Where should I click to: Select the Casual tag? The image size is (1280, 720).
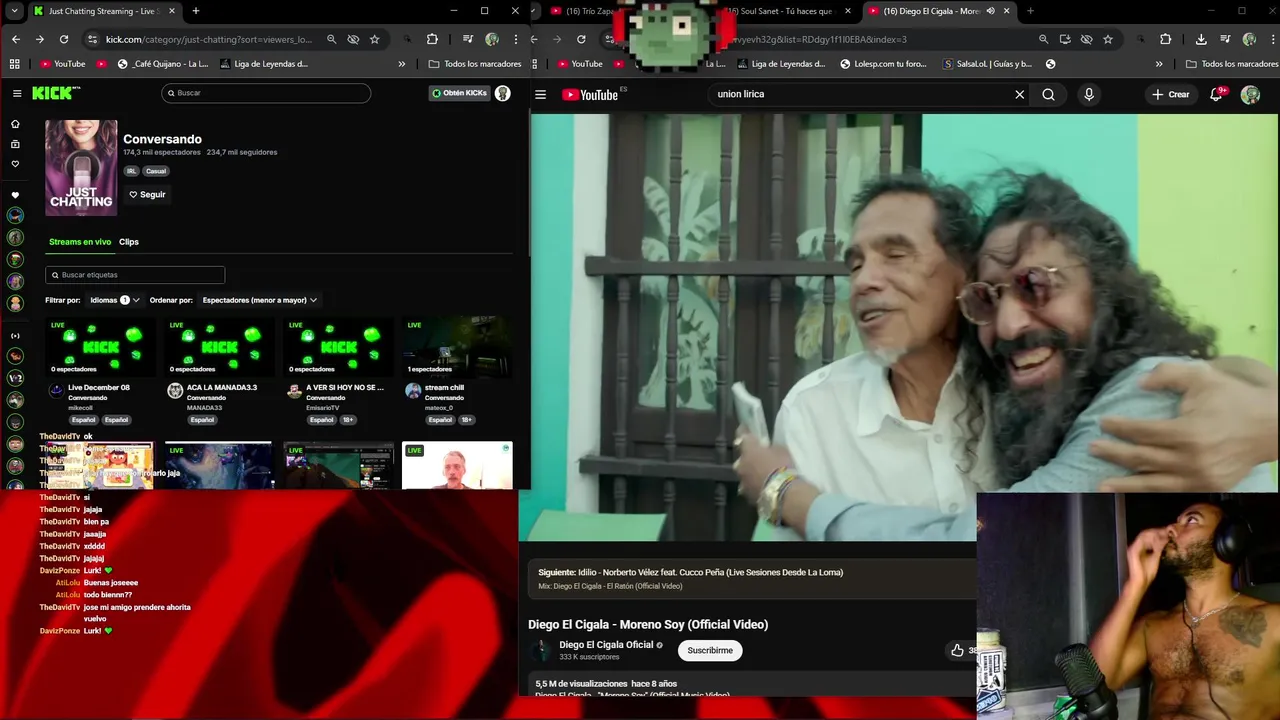click(x=156, y=171)
